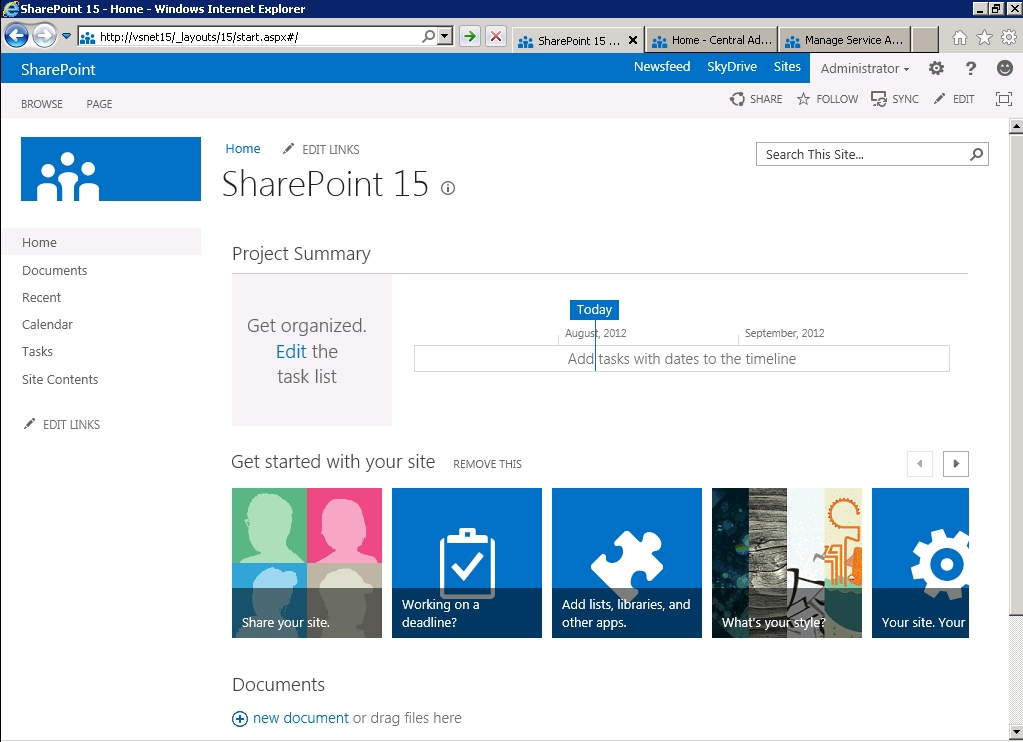1023x742 pixels.
Task: Advance the Get started tiles with right arrow
Action: [x=955, y=463]
